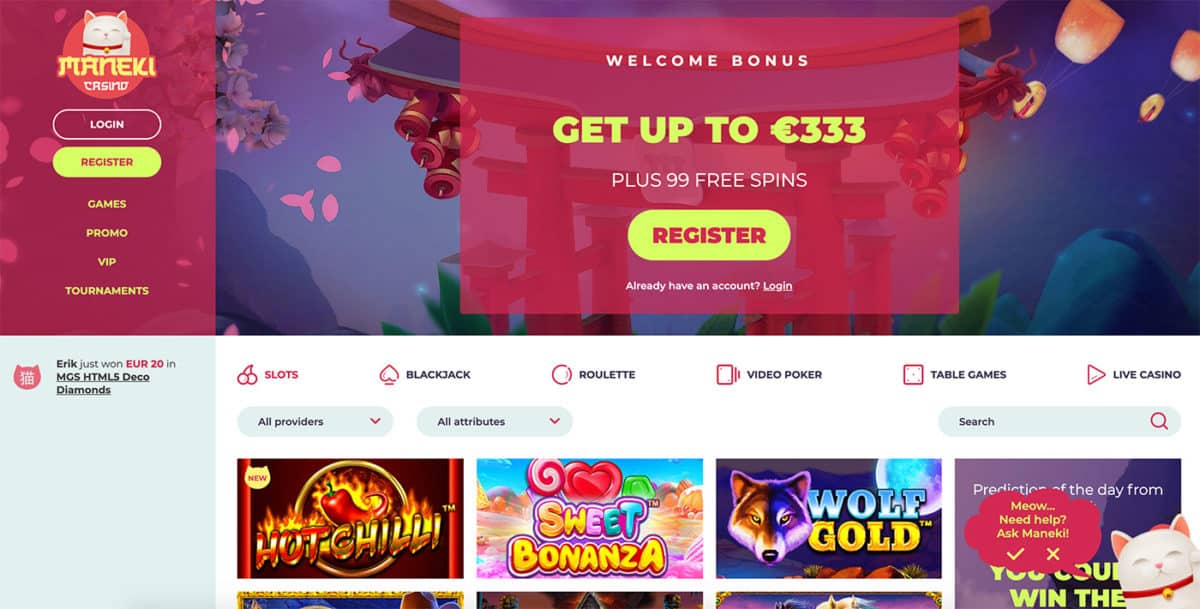Open the All attributes dropdown
This screenshot has width=1200, height=609.
pyautogui.click(x=494, y=421)
